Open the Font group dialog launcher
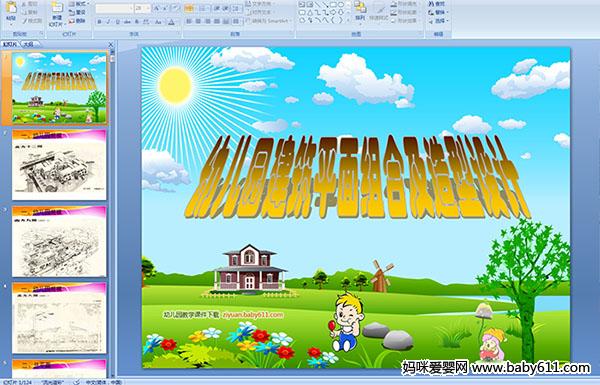 coord(179,33)
